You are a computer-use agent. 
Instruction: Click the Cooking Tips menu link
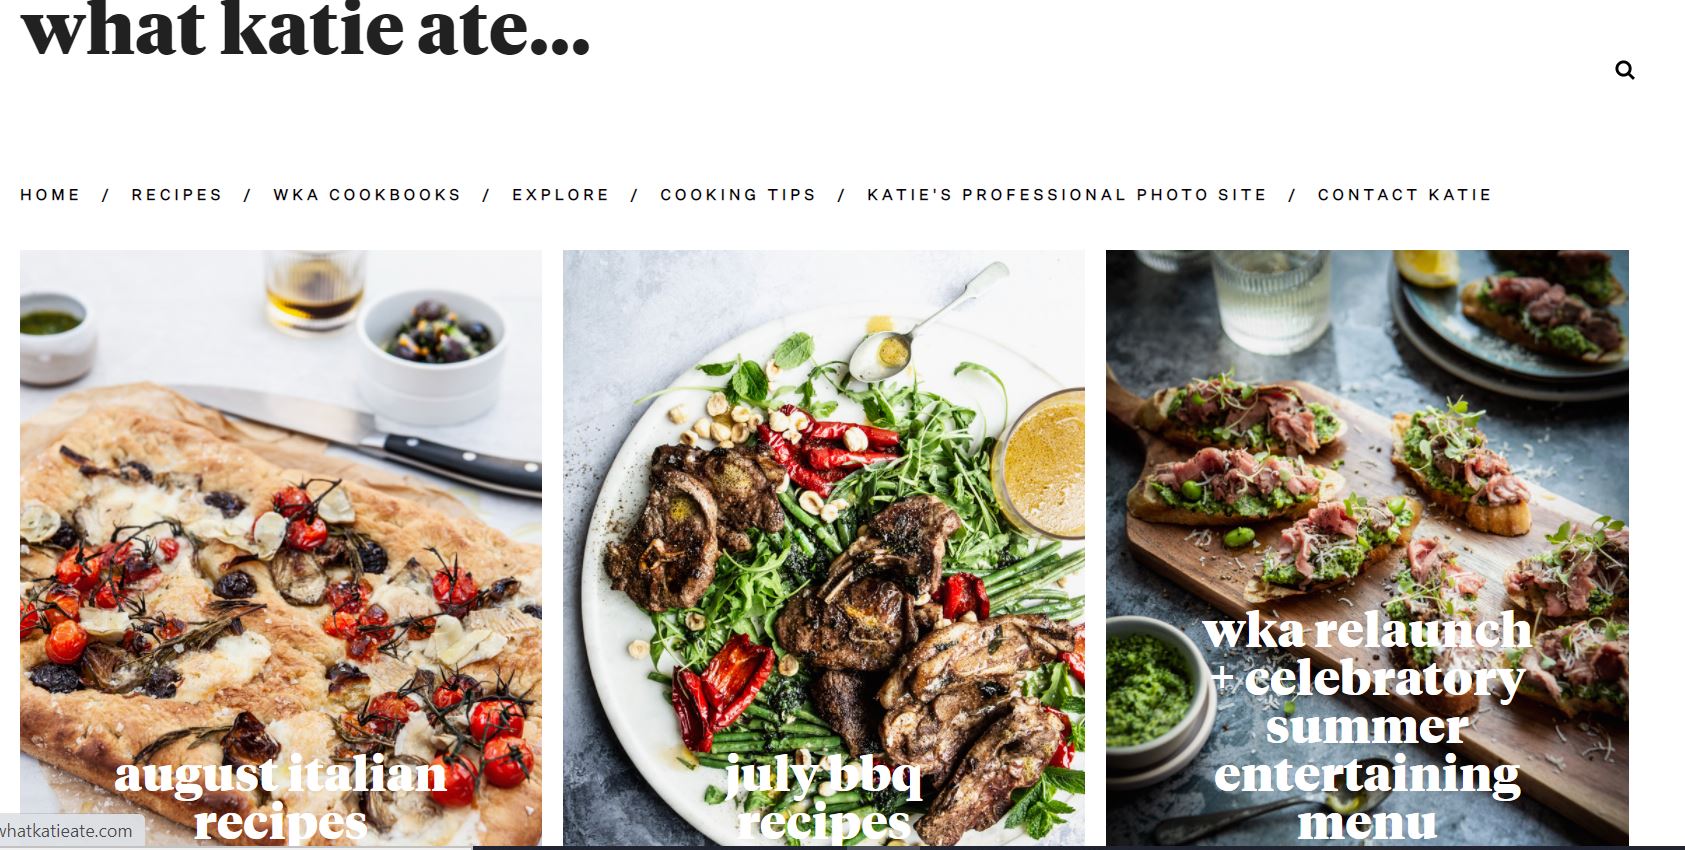pos(738,195)
